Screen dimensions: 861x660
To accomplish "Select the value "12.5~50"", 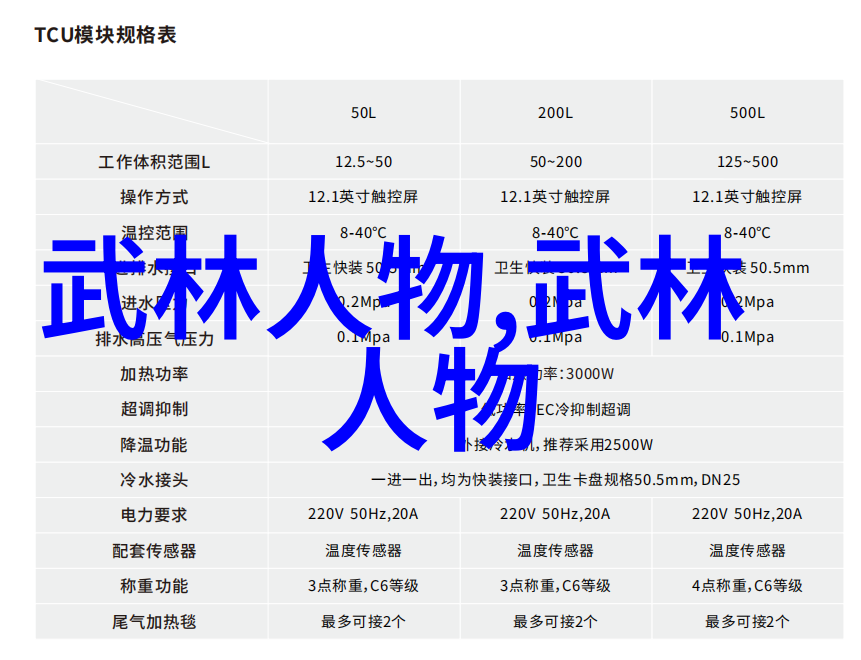I will [x=364, y=162].
